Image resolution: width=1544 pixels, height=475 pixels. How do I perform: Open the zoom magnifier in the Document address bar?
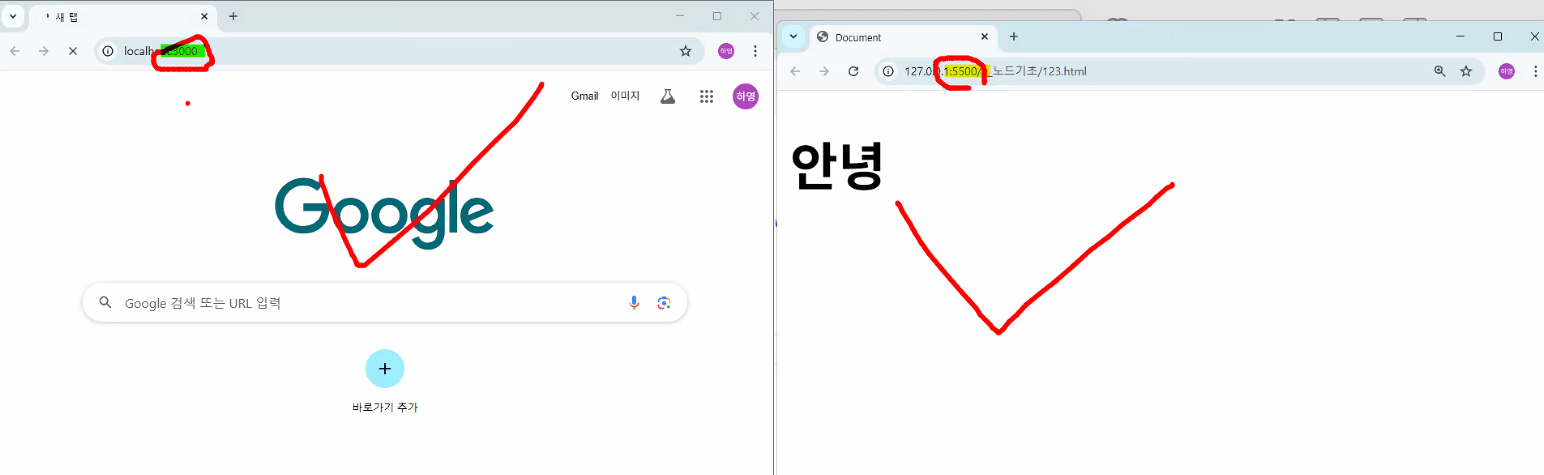tap(1440, 71)
